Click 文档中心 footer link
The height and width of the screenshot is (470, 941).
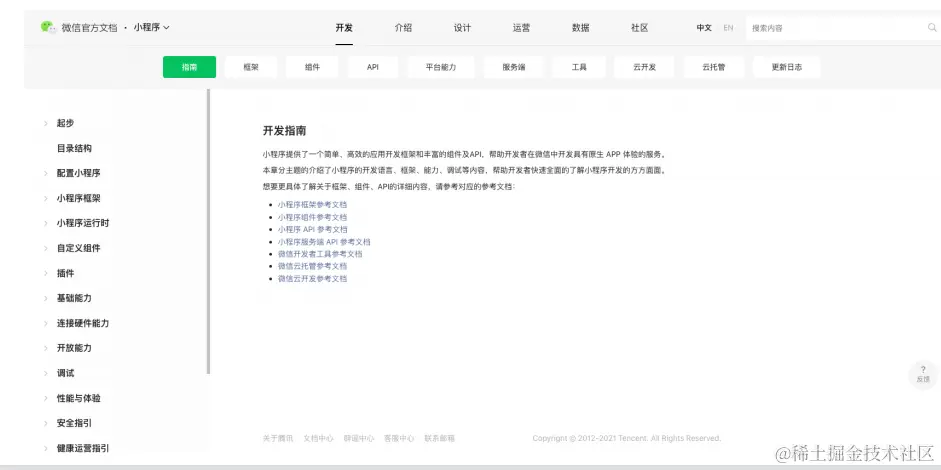click(318, 438)
